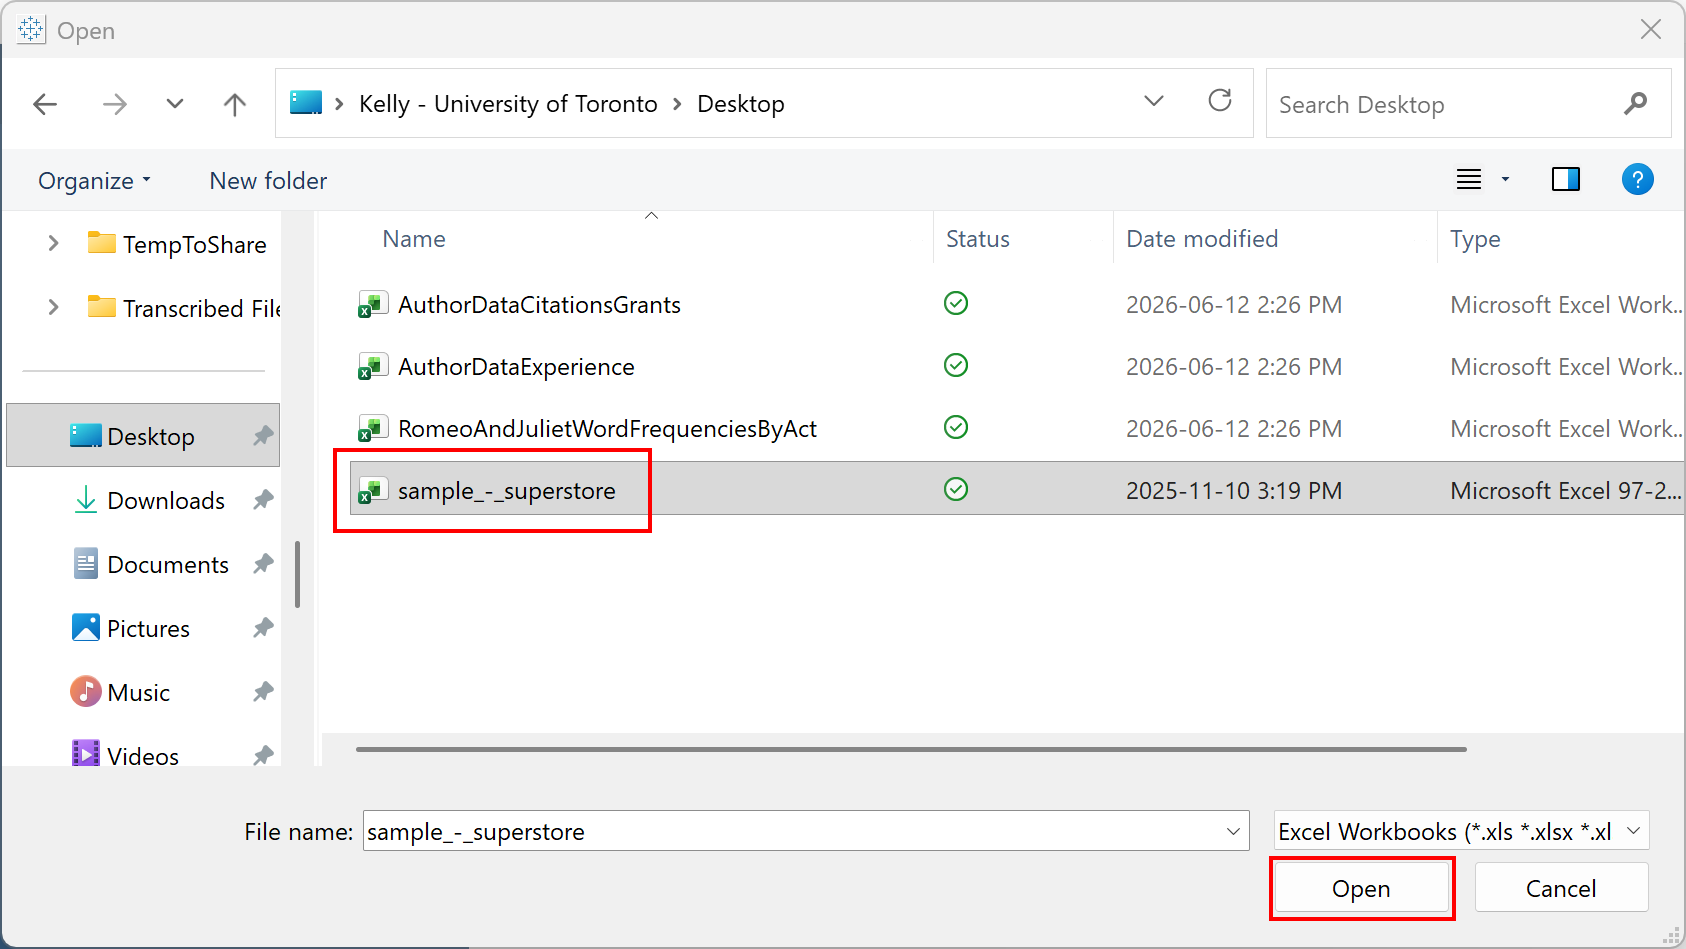Click the sync status checkmark for AuthorDataExperience
Viewport: 1686px width, 949px height.
click(956, 365)
